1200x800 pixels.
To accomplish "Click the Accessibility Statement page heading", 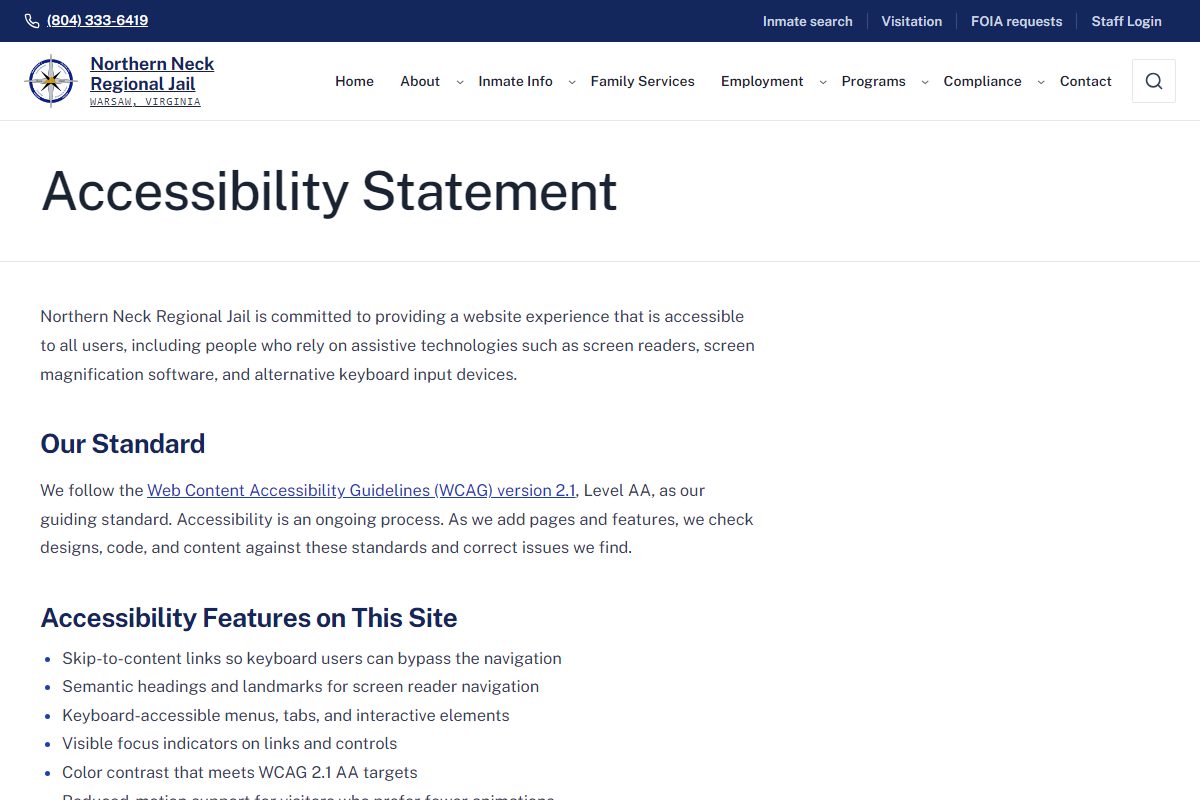I will [329, 191].
